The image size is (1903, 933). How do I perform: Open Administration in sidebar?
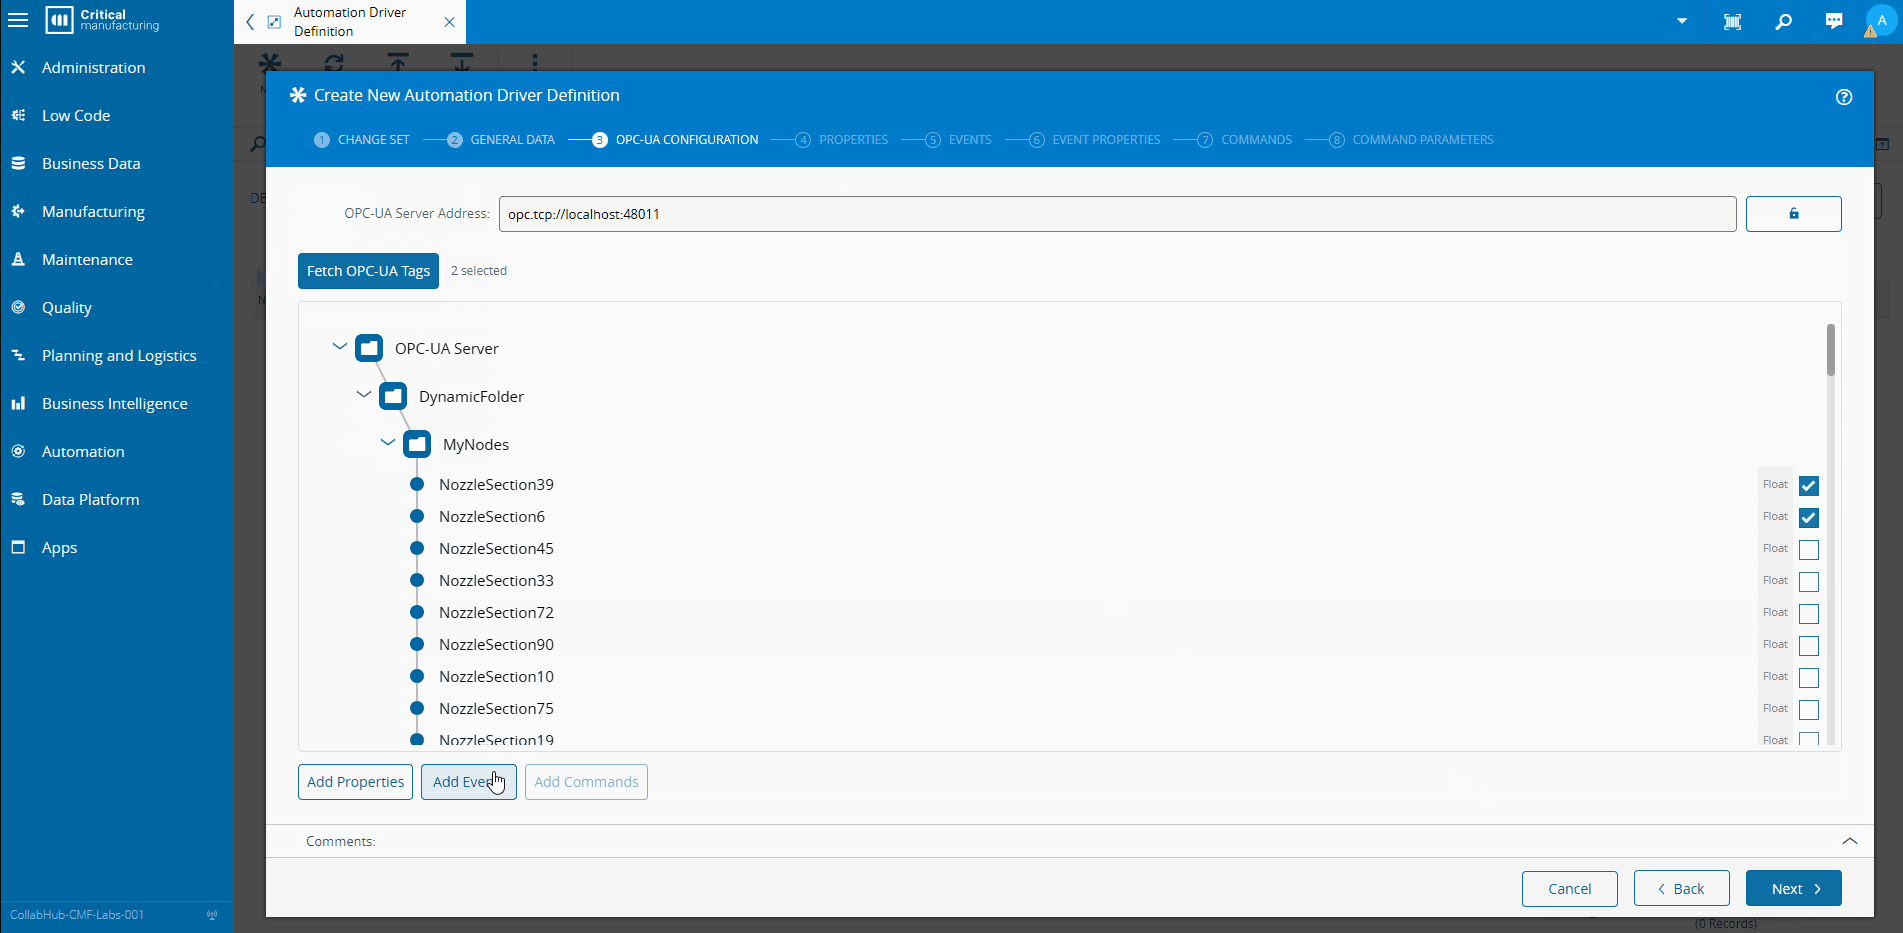coord(93,68)
